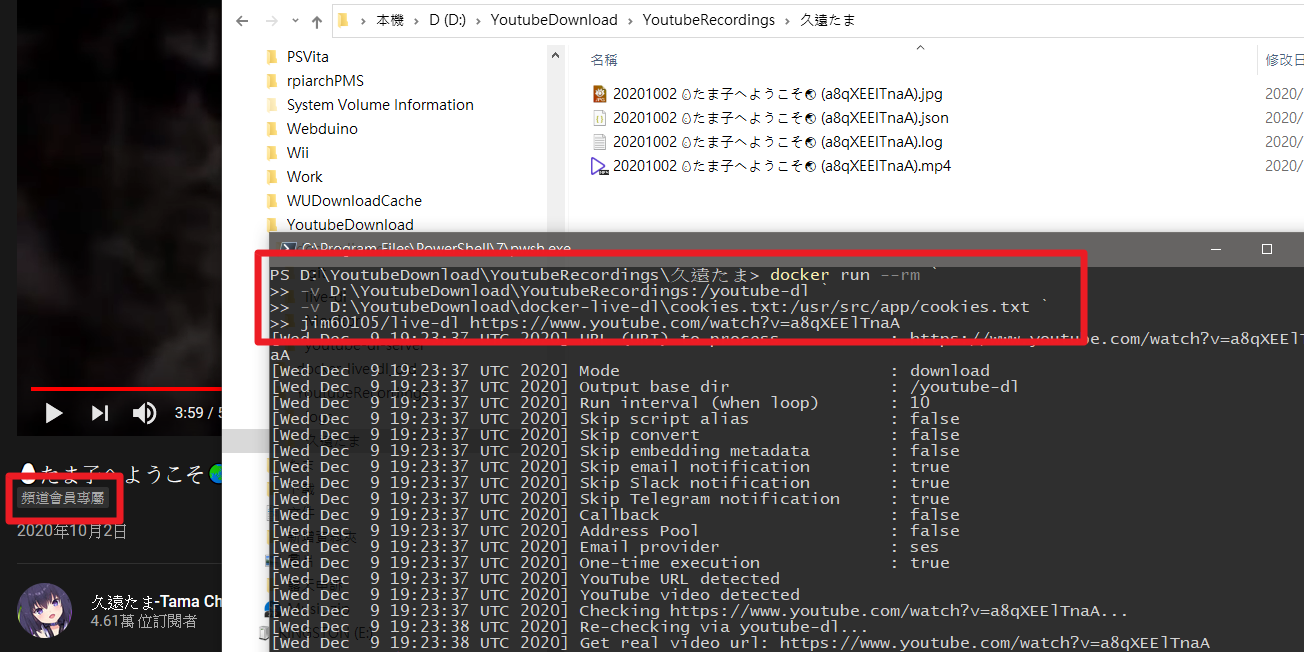Expand chevron after YoutubeRecordings breadcrumb

pyautogui.click(x=787, y=20)
